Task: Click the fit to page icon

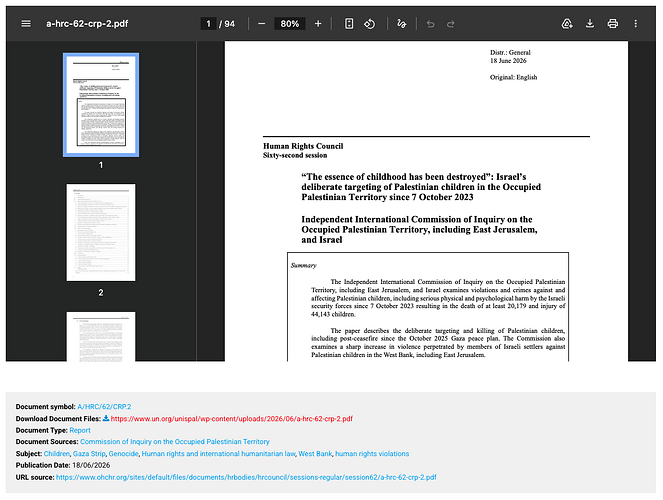Action: [349, 24]
